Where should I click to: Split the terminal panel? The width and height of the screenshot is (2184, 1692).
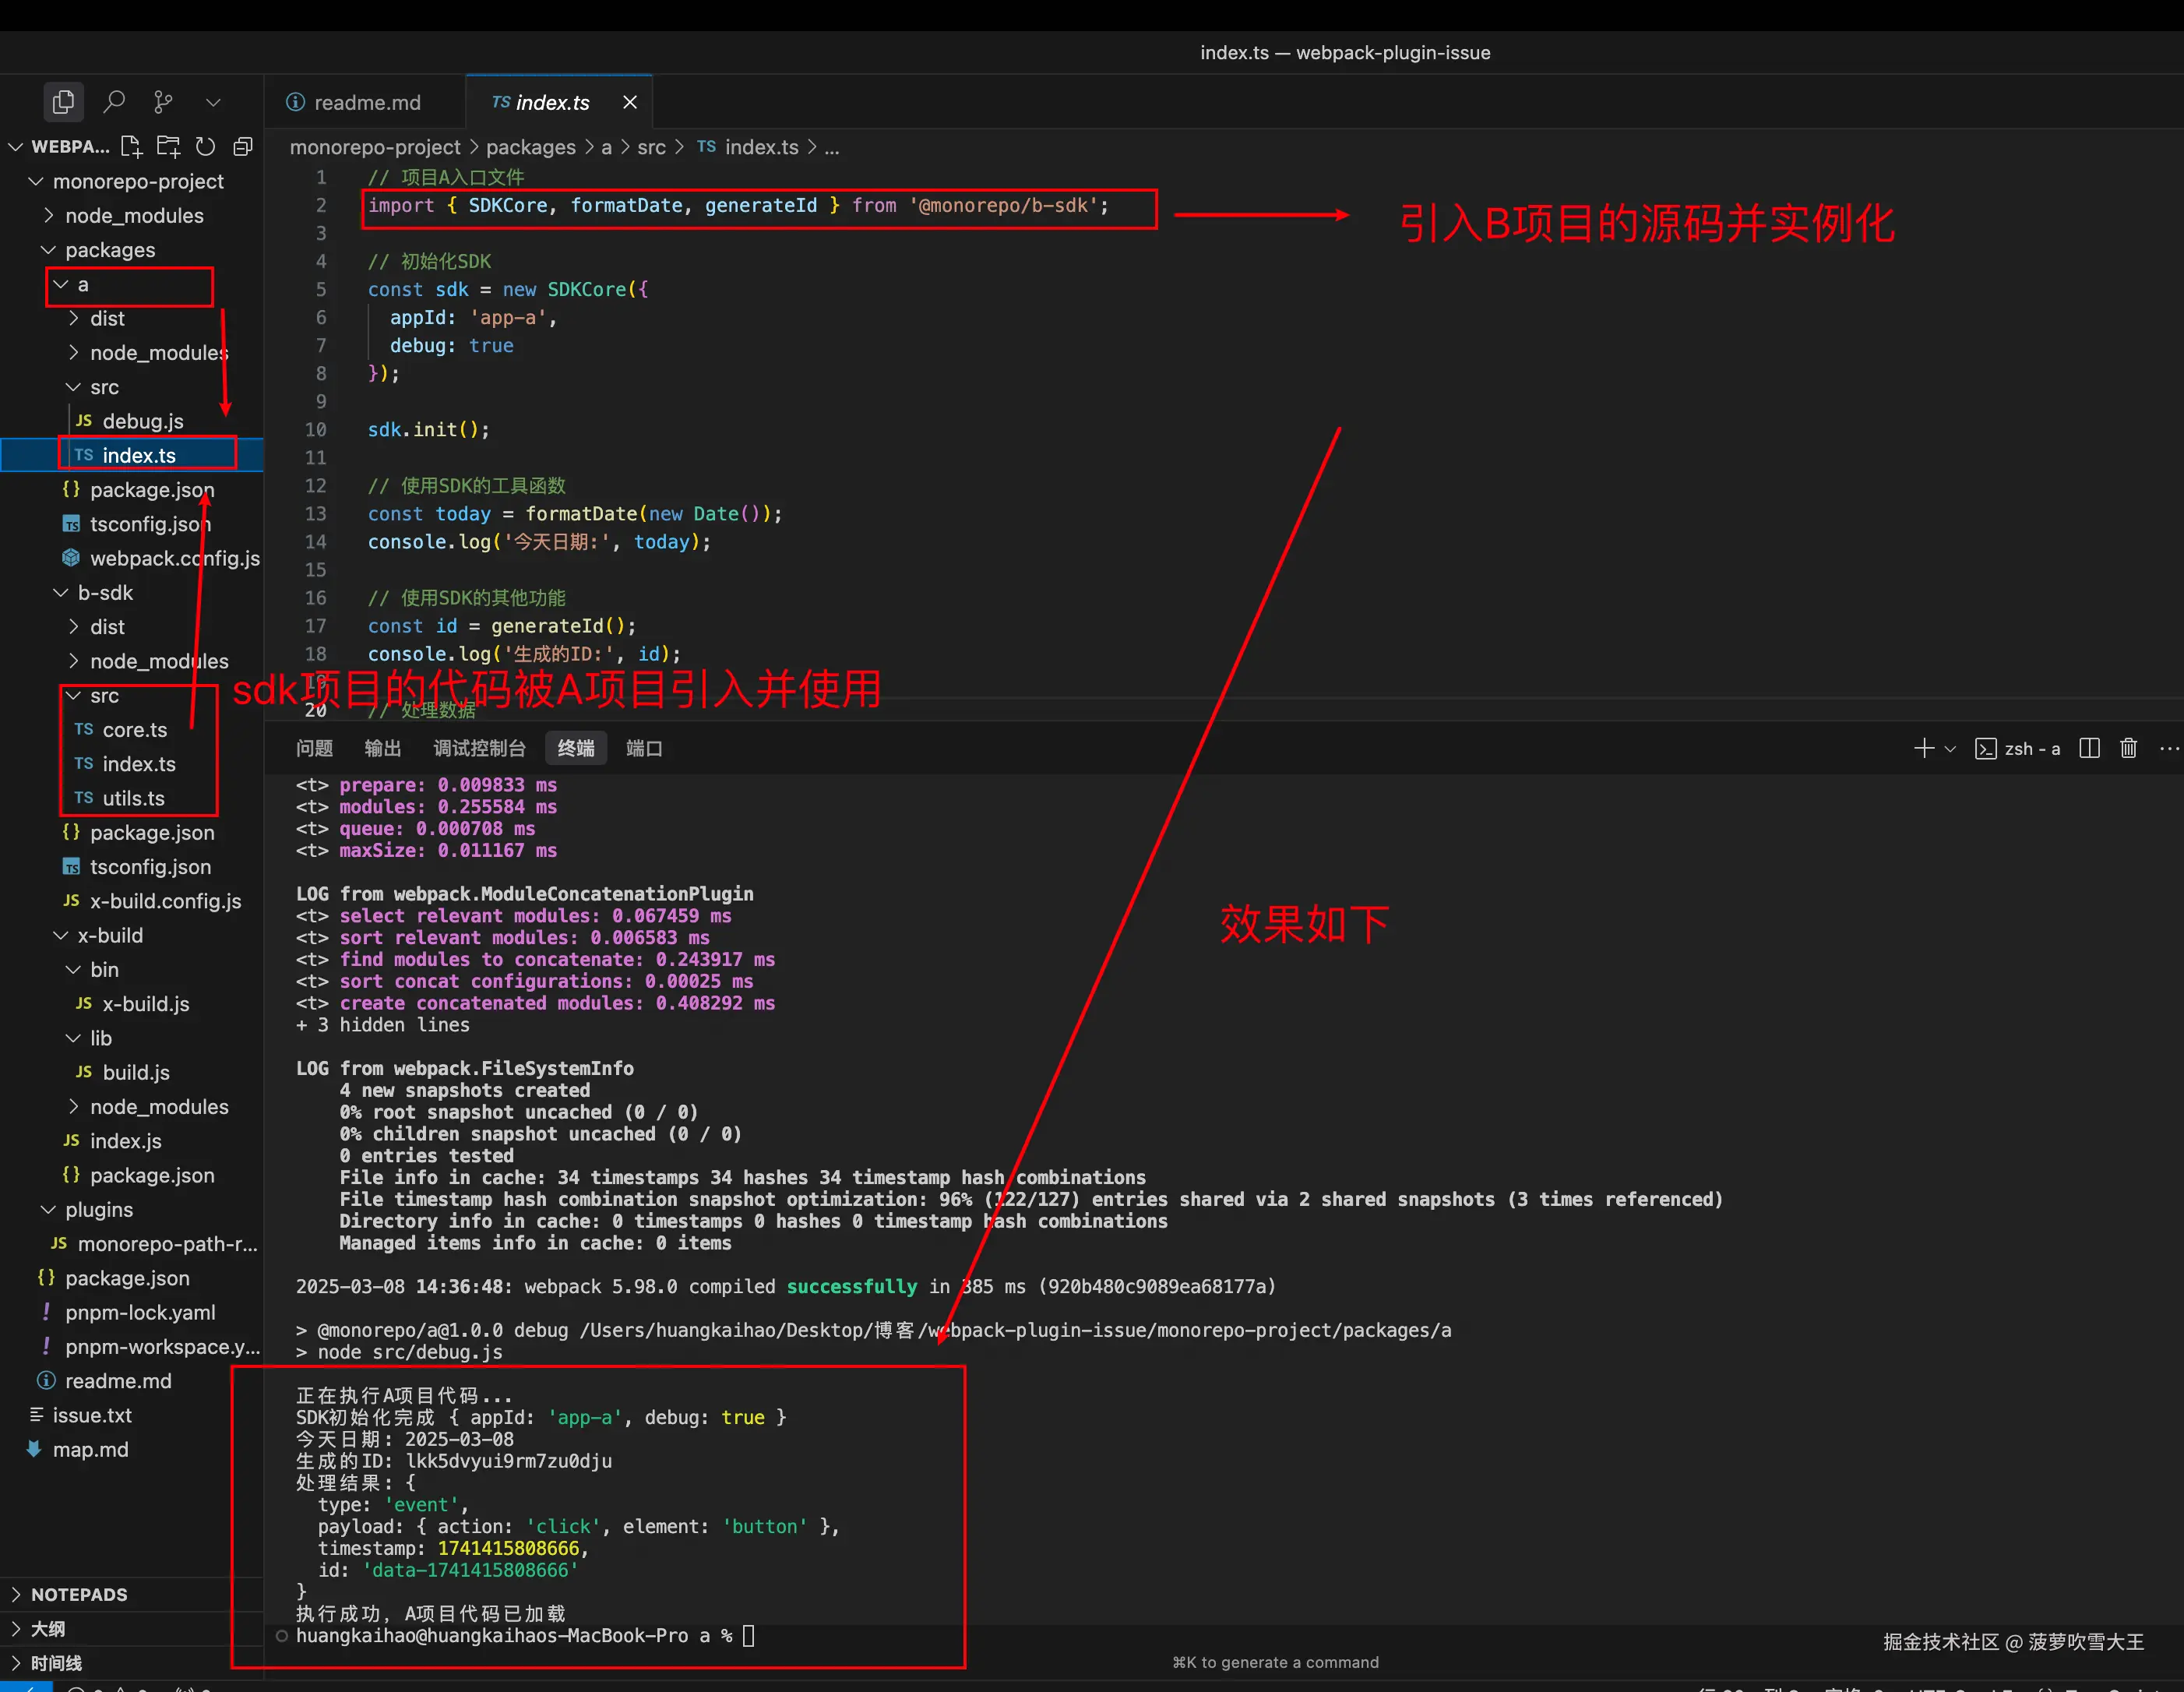2088,749
